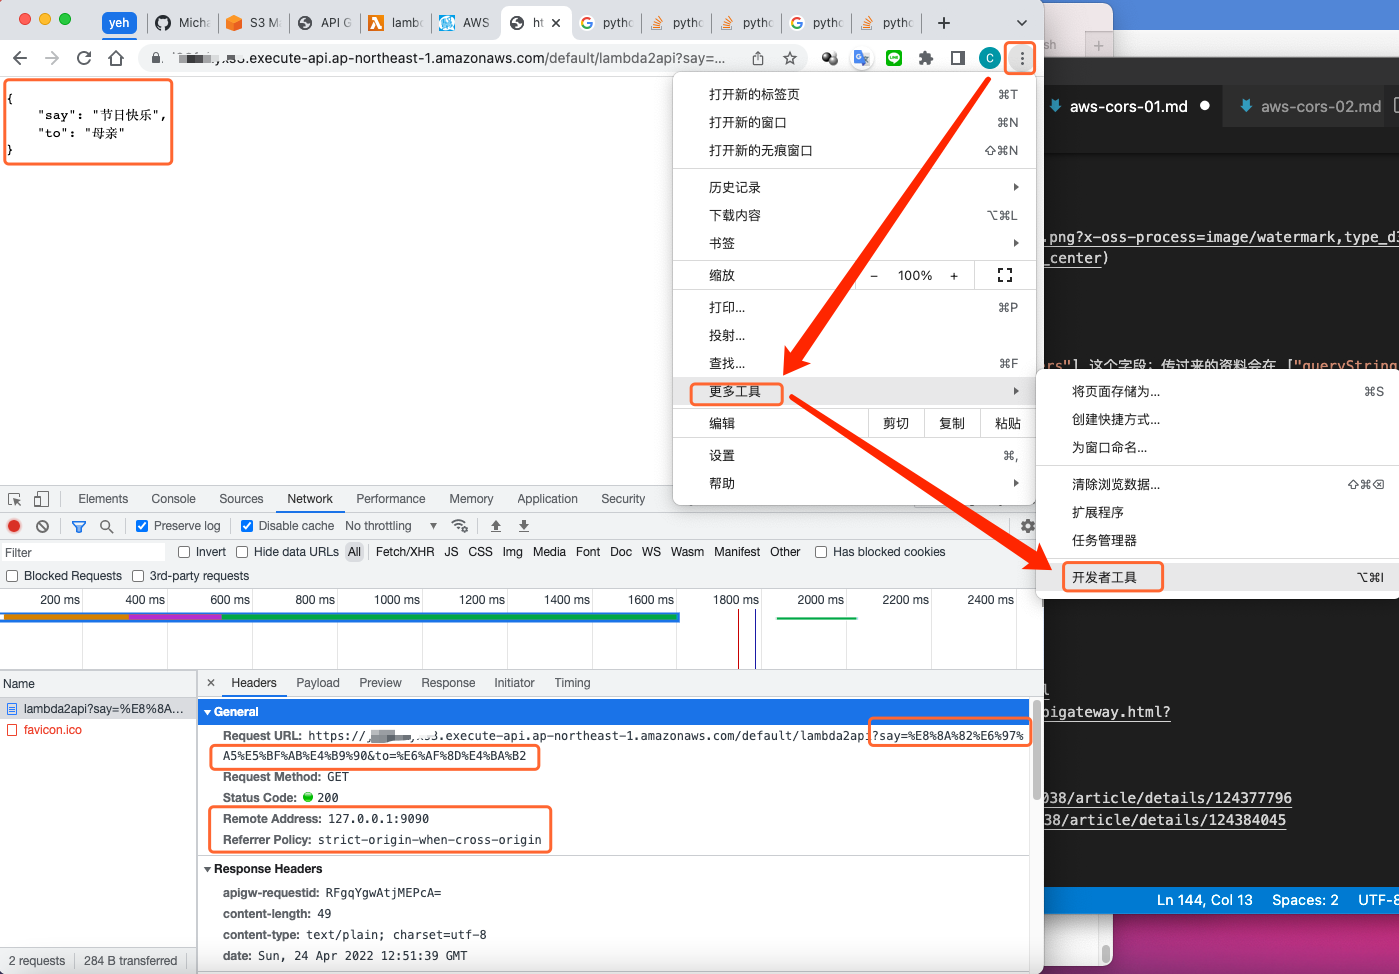Go back with browser back arrow
This screenshot has width=1399, height=974.
tap(20, 58)
